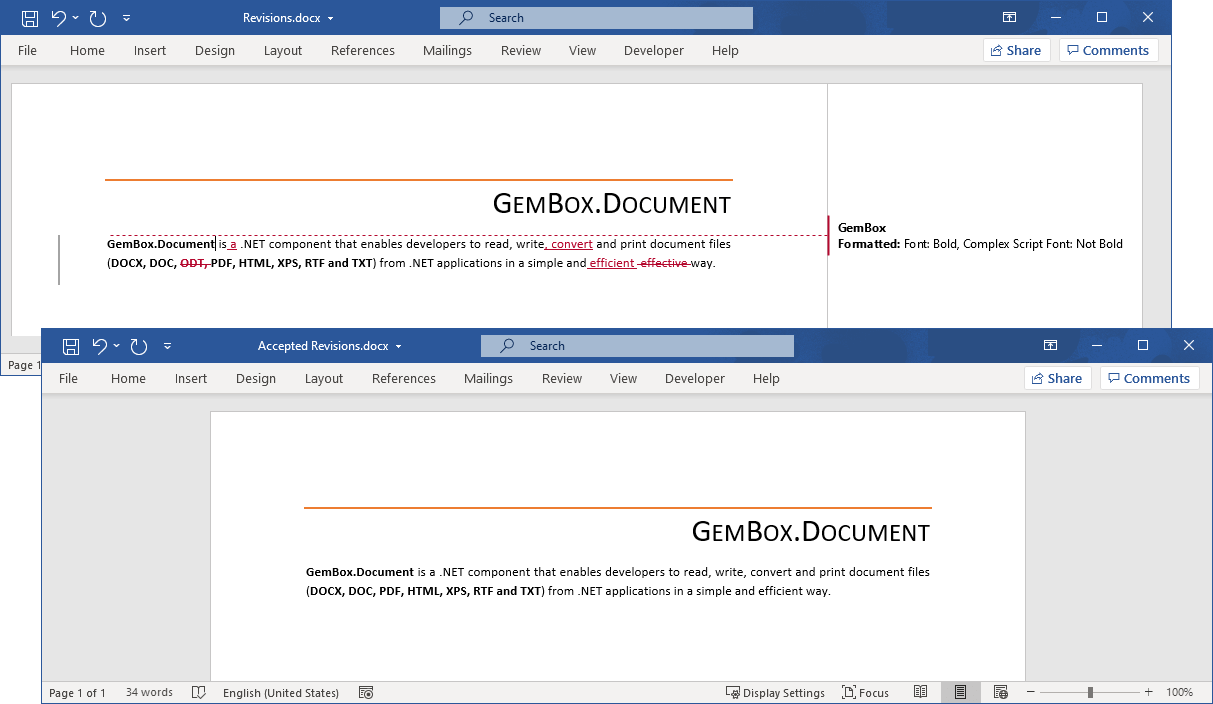This screenshot has height=704, width=1213.
Task: Open Focus mode from the status bar
Action: click(x=865, y=693)
